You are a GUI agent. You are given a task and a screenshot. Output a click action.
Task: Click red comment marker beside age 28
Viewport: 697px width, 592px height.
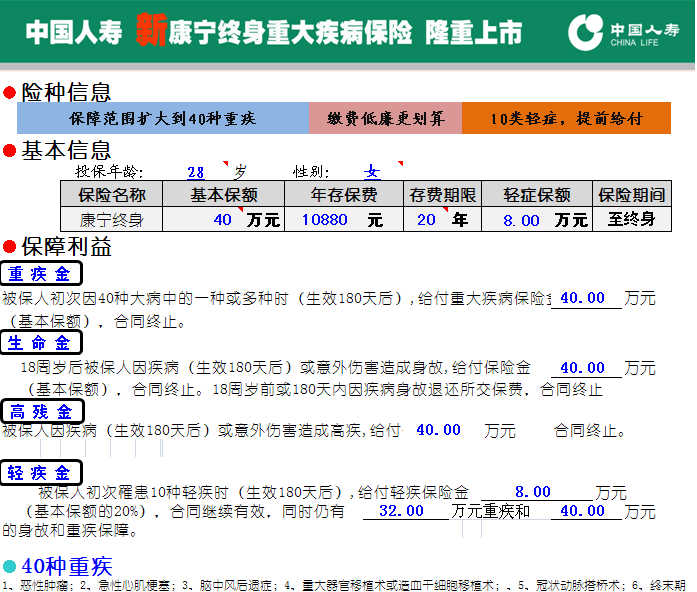point(226,164)
